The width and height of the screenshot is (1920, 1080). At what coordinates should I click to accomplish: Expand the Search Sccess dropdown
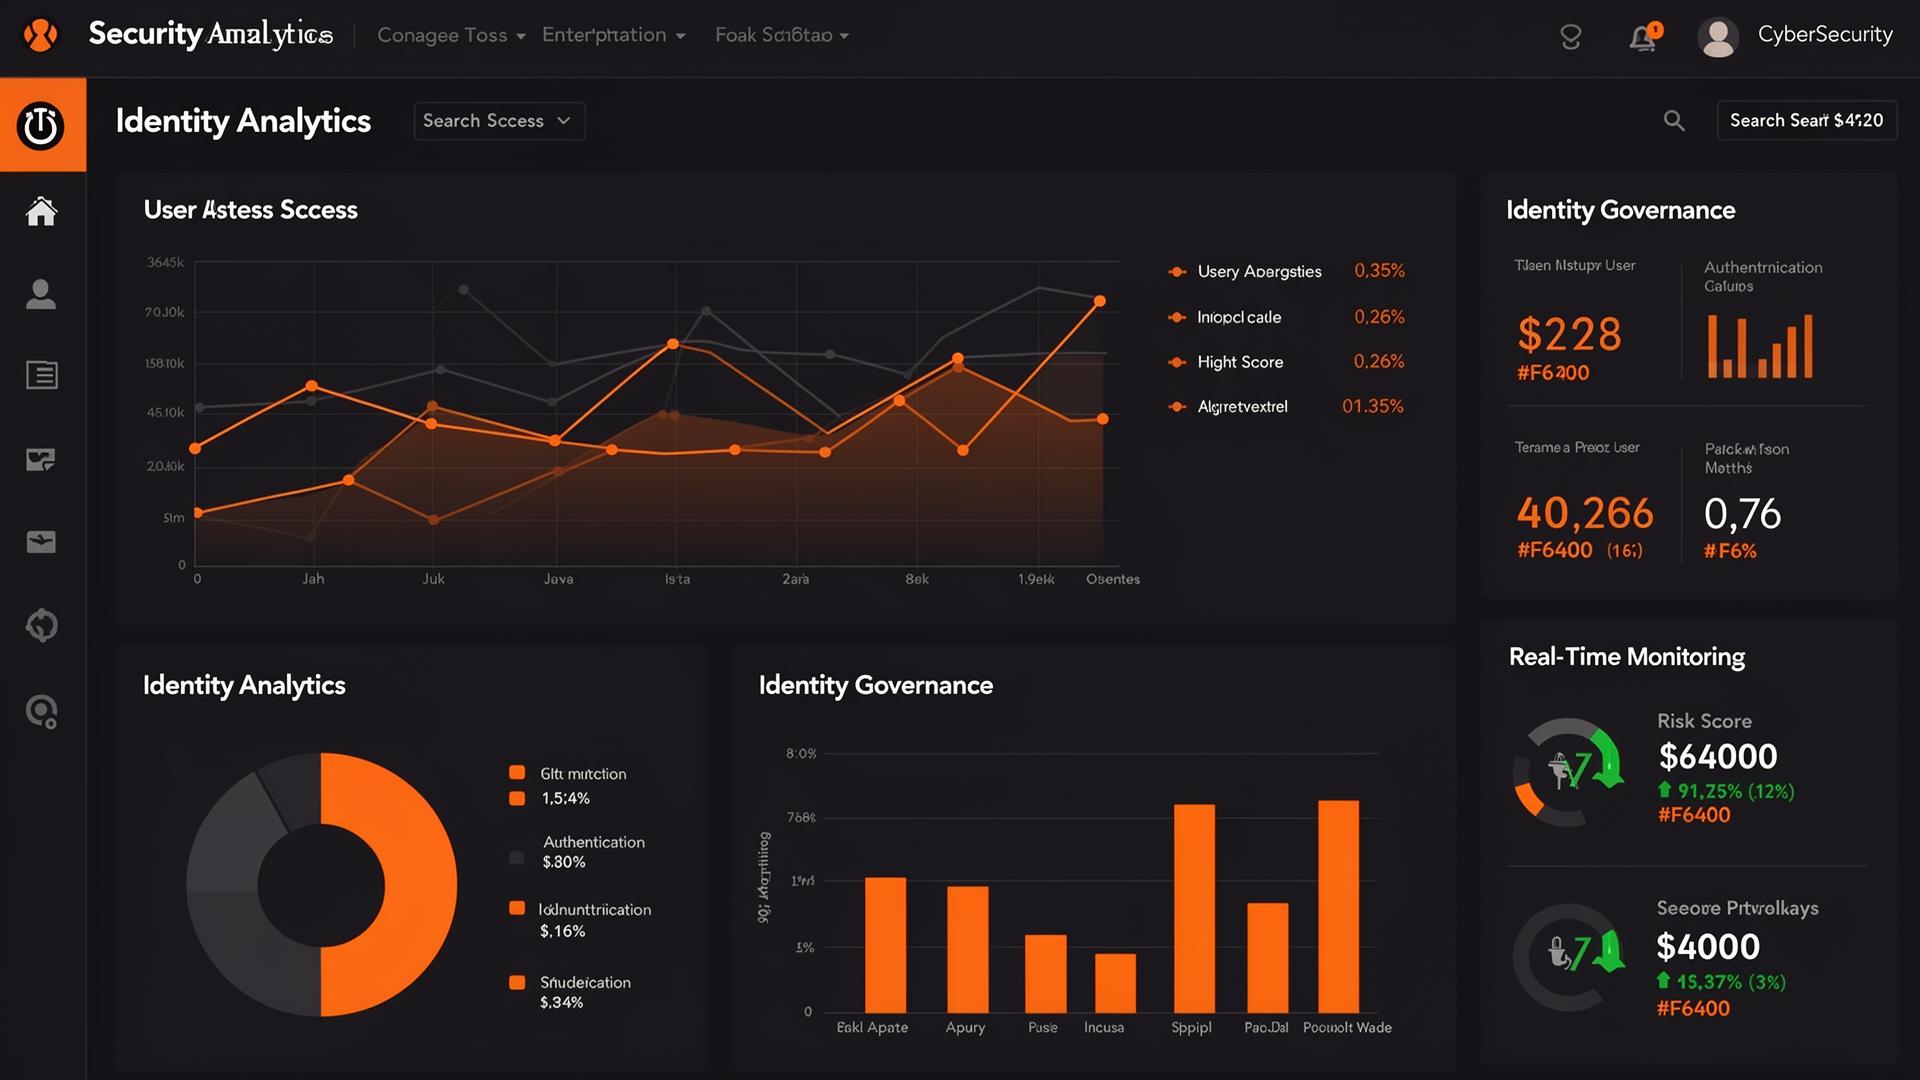[x=498, y=121]
